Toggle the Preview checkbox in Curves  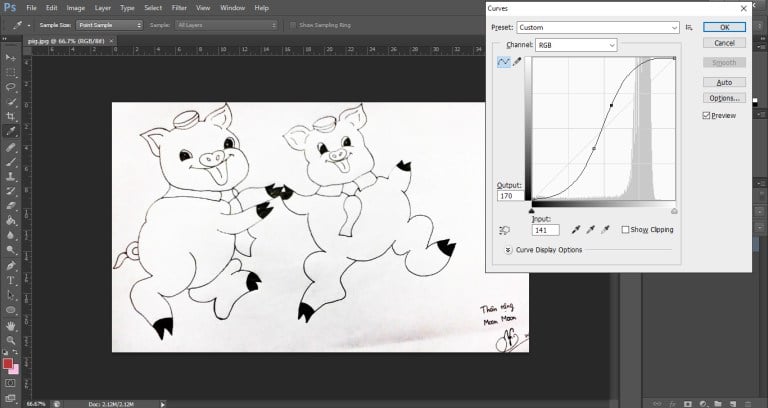pyautogui.click(x=706, y=116)
